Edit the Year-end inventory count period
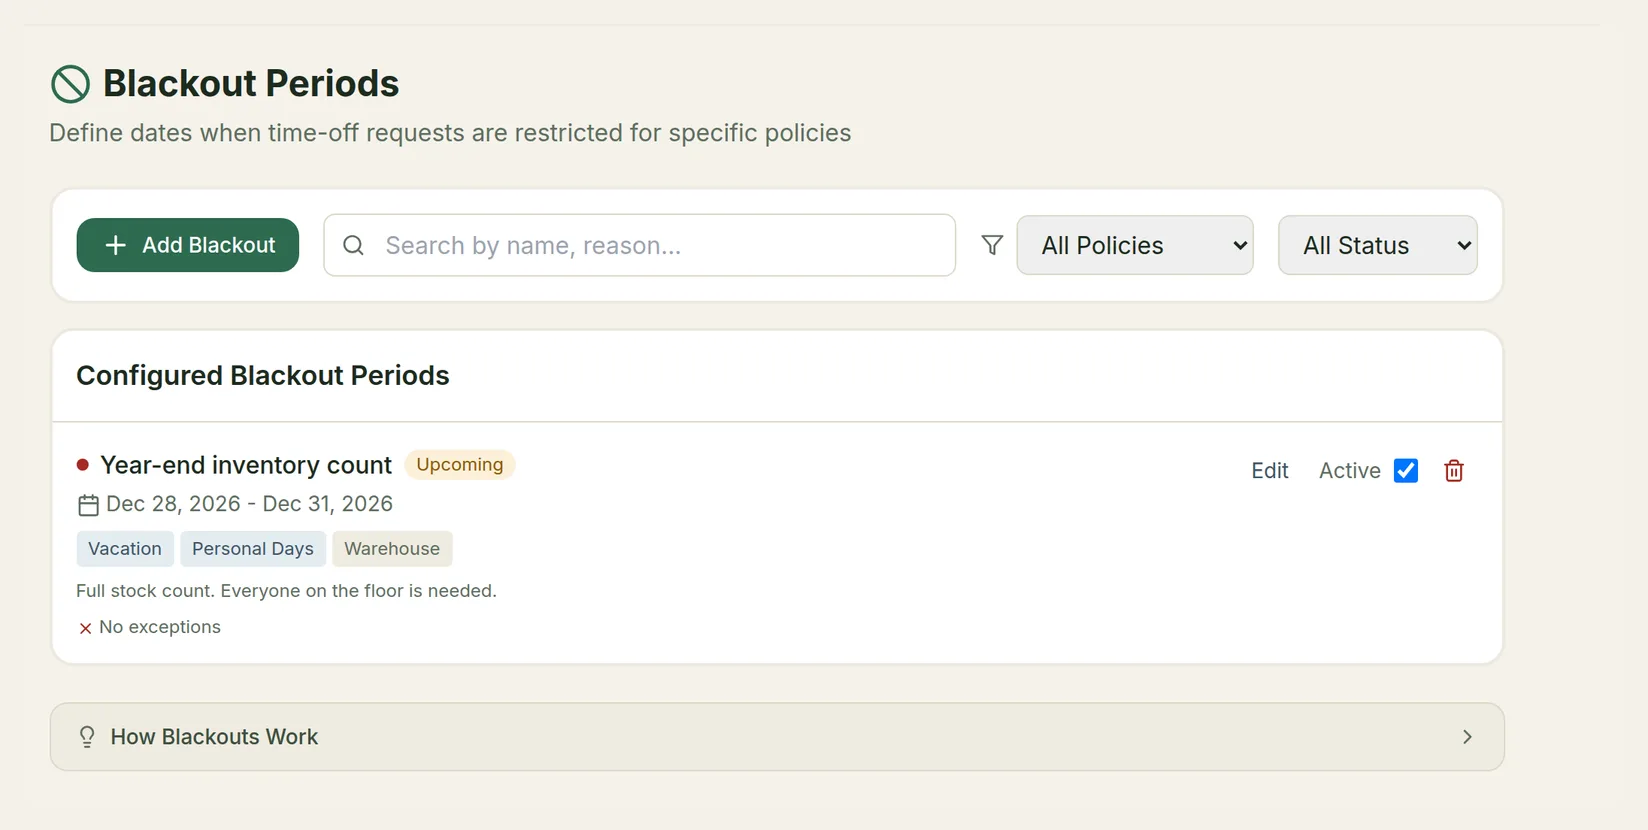 click(x=1270, y=471)
